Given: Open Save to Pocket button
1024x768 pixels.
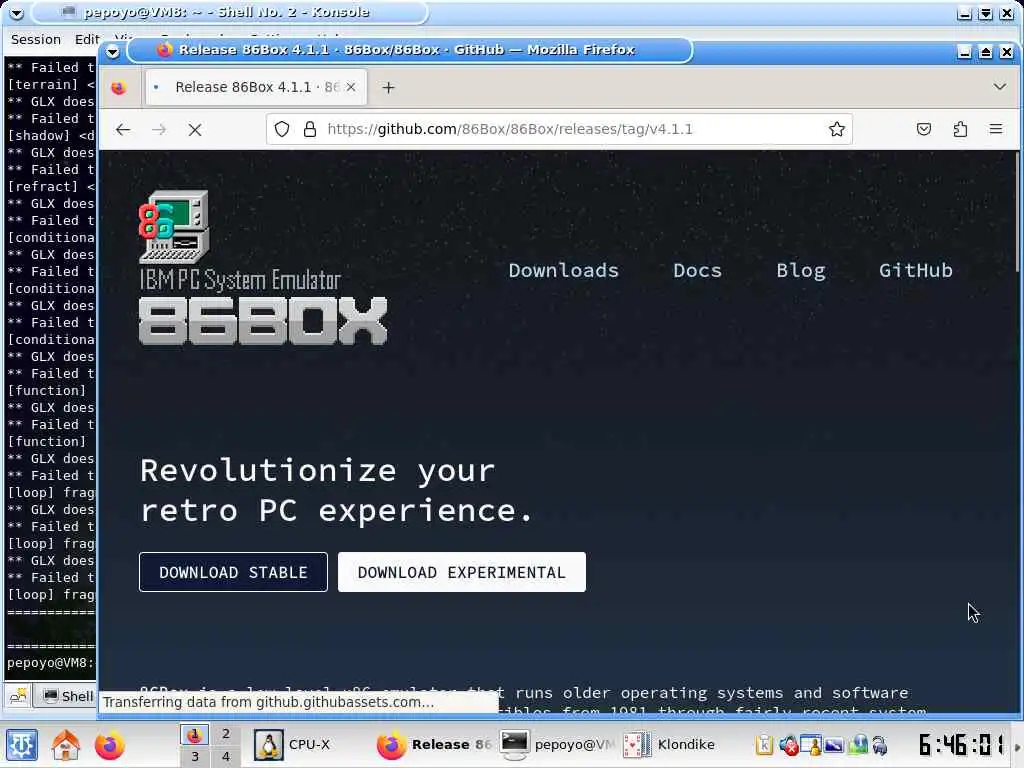Looking at the screenshot, I should pos(923,129).
